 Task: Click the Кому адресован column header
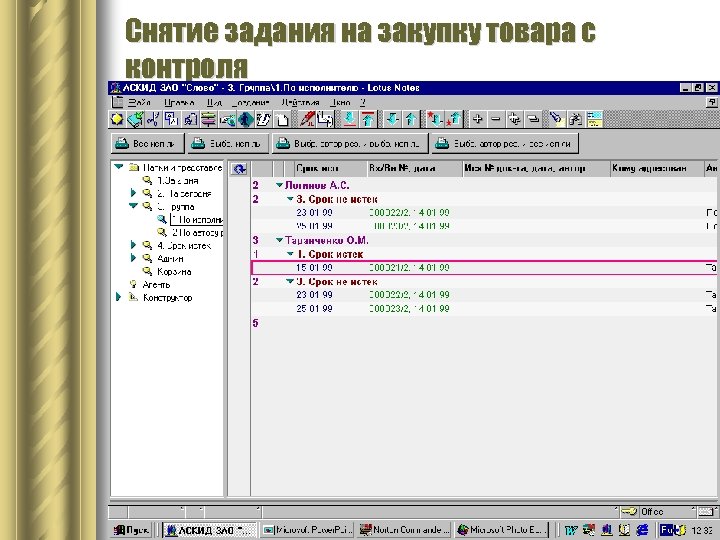pos(657,169)
